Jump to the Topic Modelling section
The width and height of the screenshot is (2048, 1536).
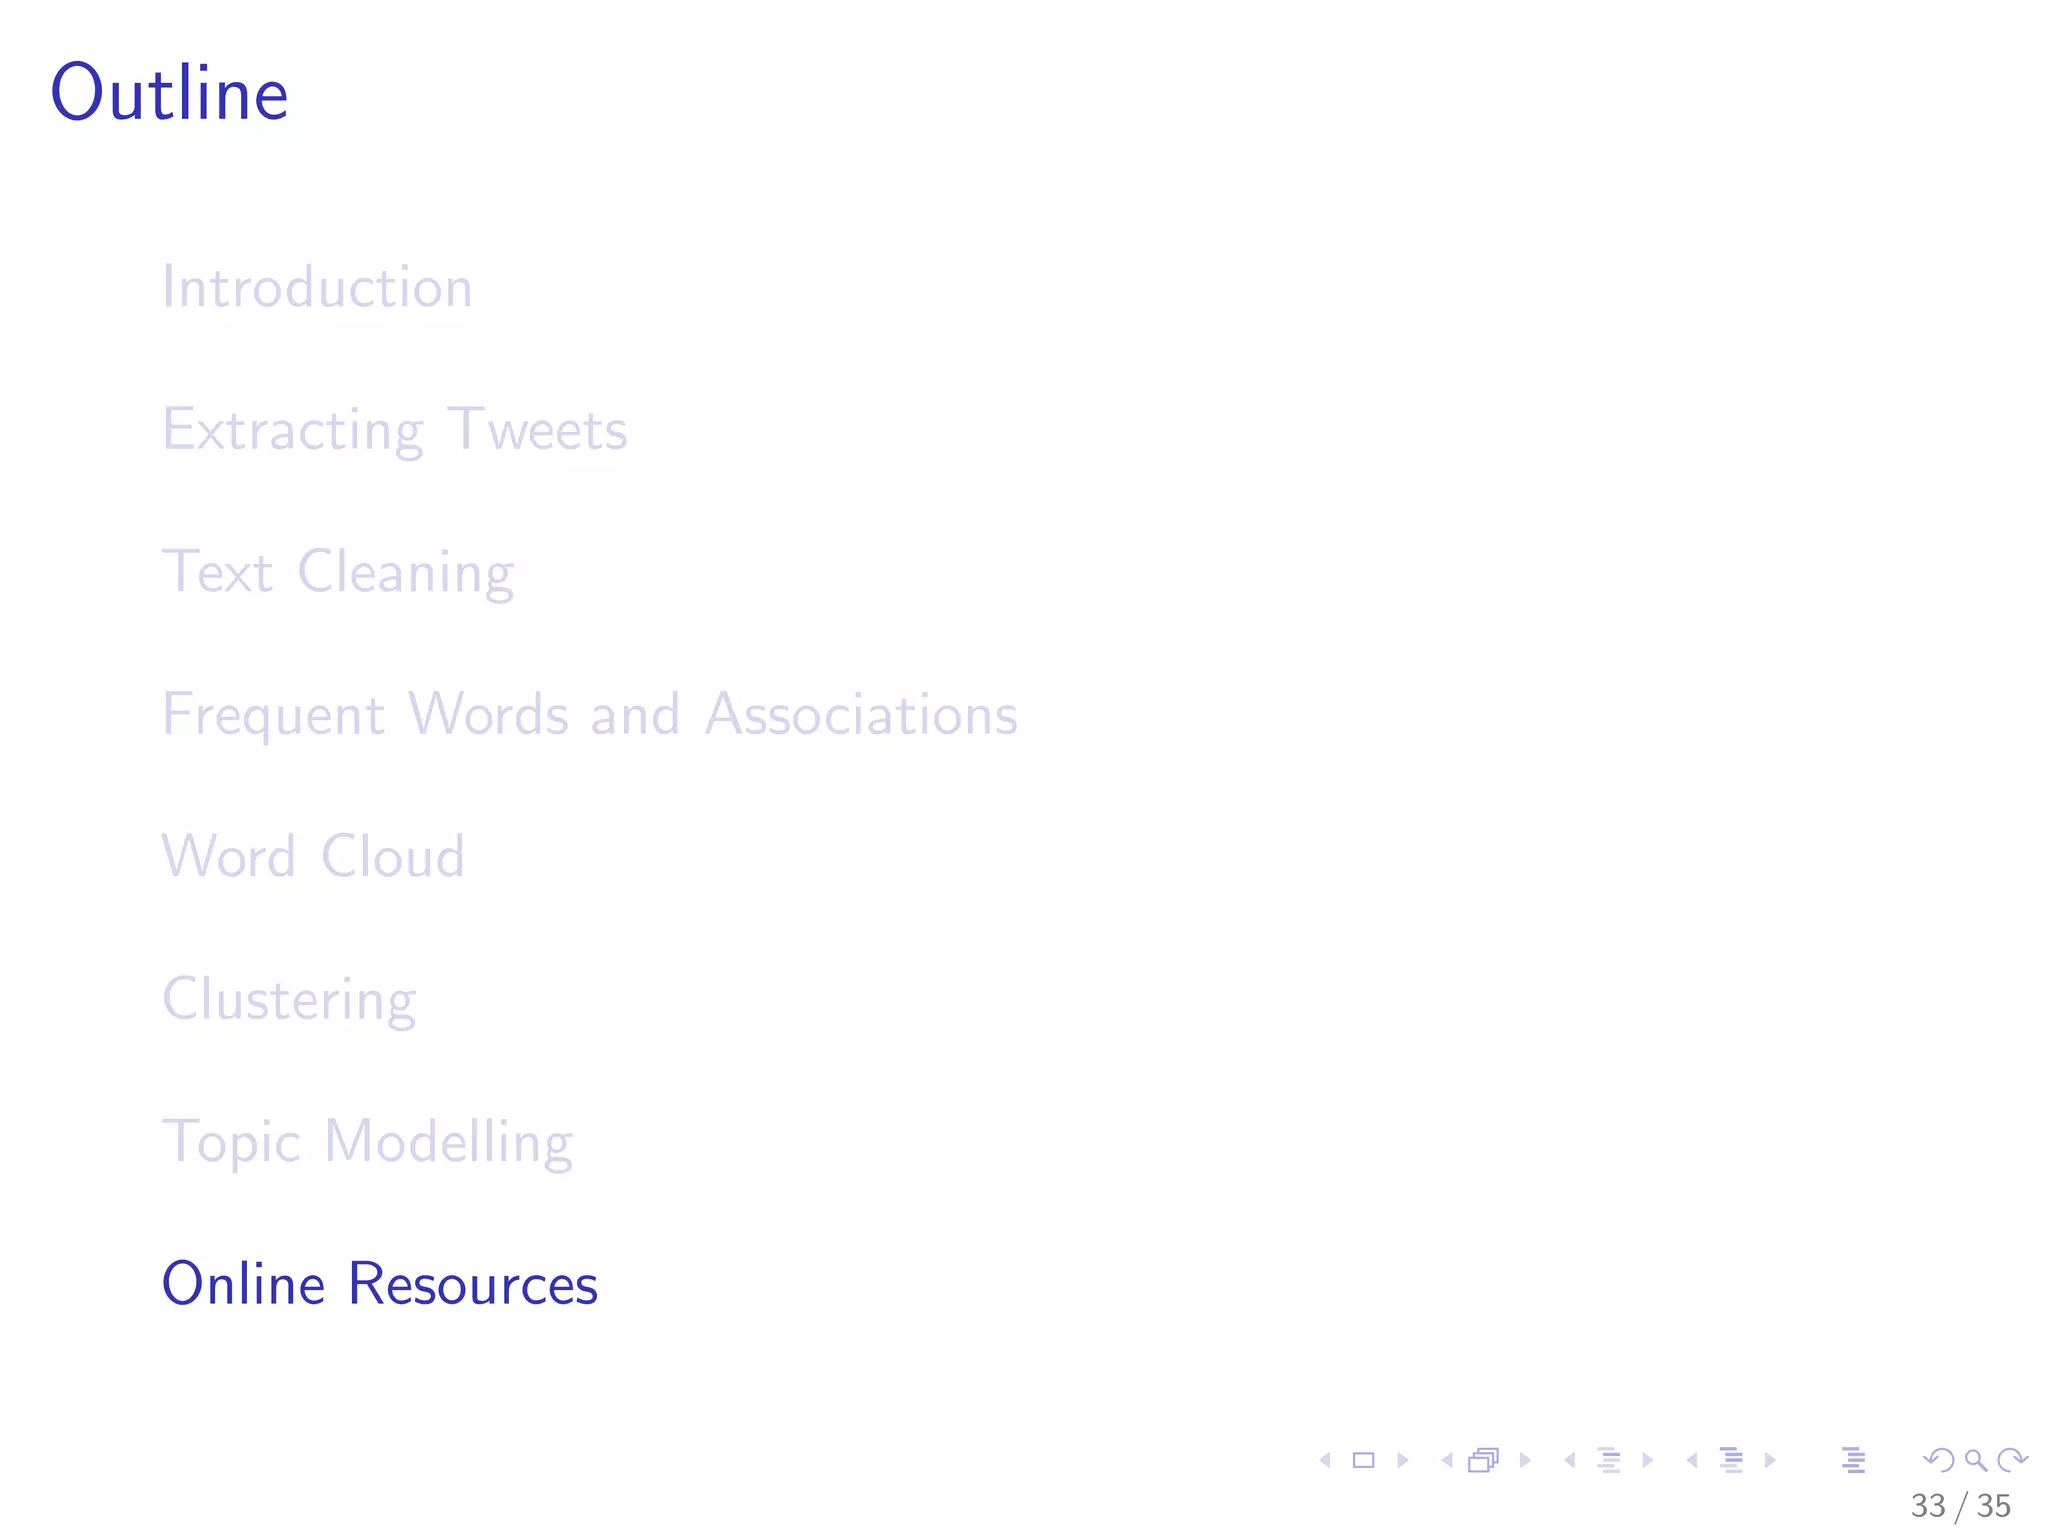coord(367,1142)
